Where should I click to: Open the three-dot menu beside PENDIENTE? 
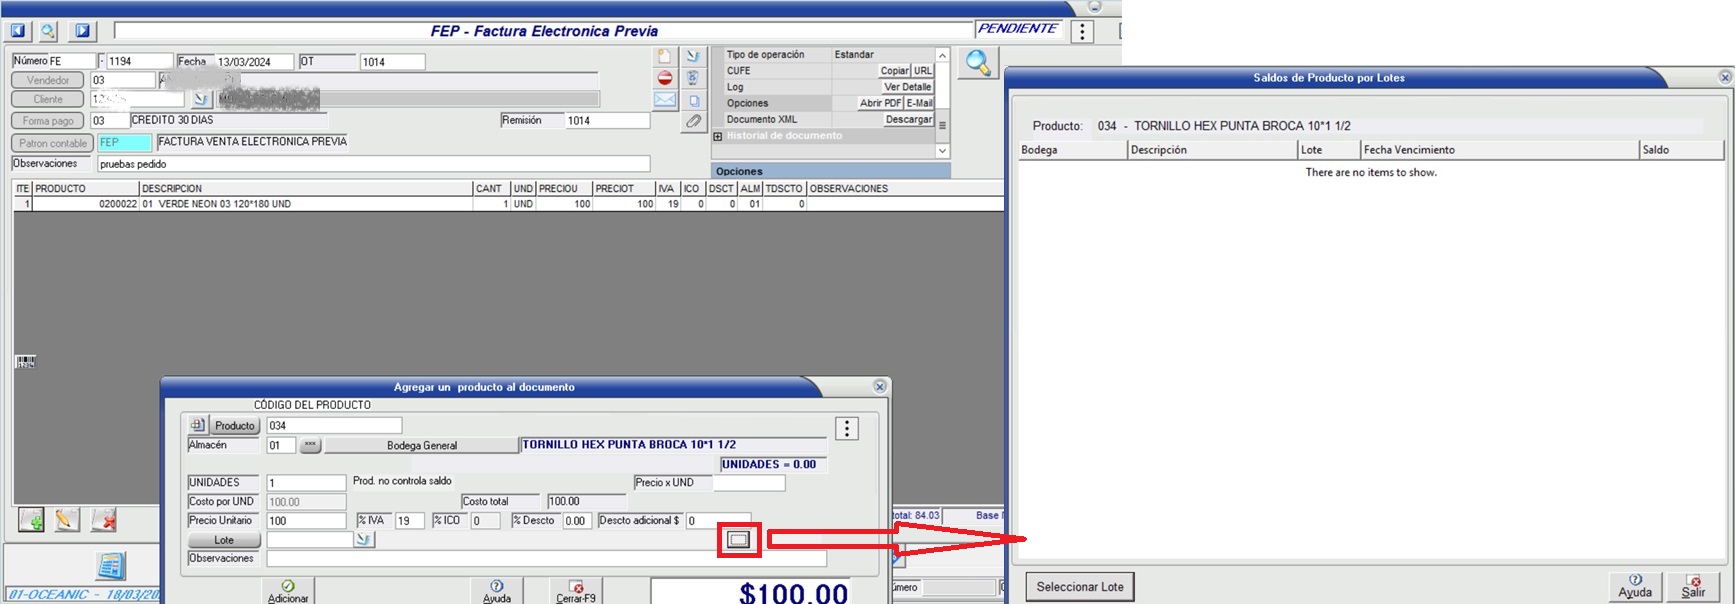[1082, 32]
